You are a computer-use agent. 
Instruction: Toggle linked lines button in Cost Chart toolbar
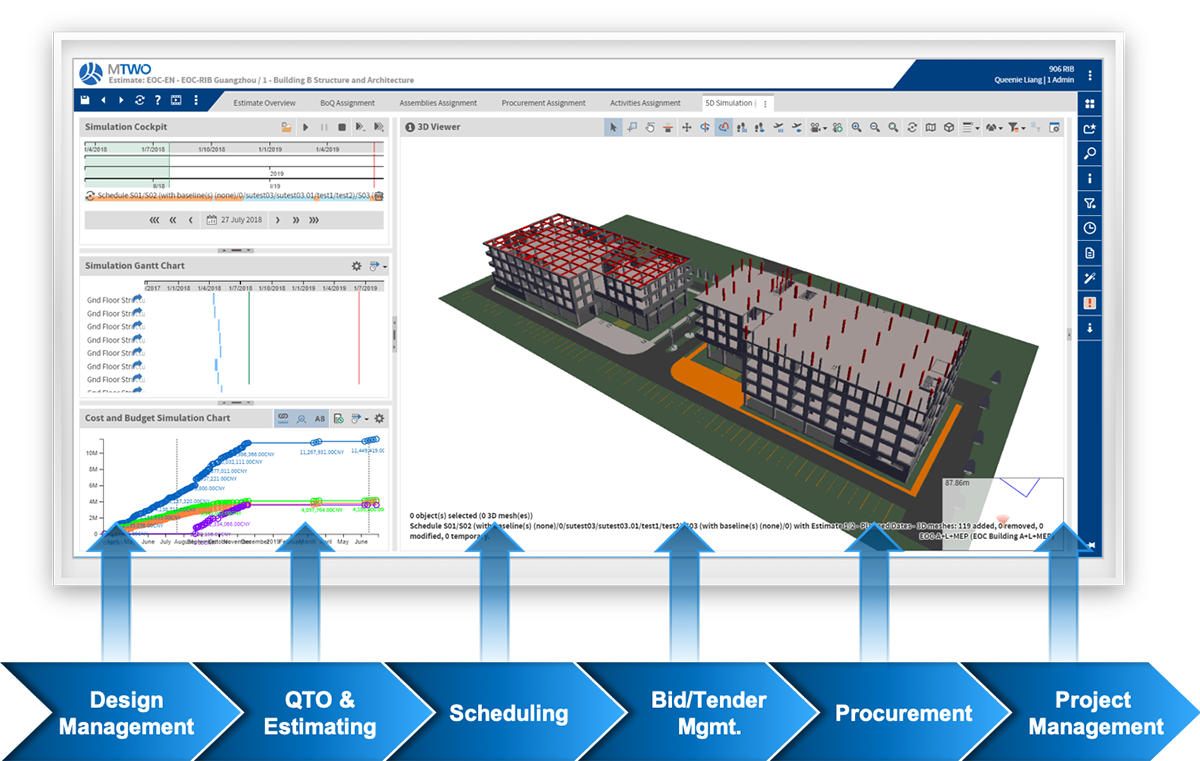(x=283, y=418)
